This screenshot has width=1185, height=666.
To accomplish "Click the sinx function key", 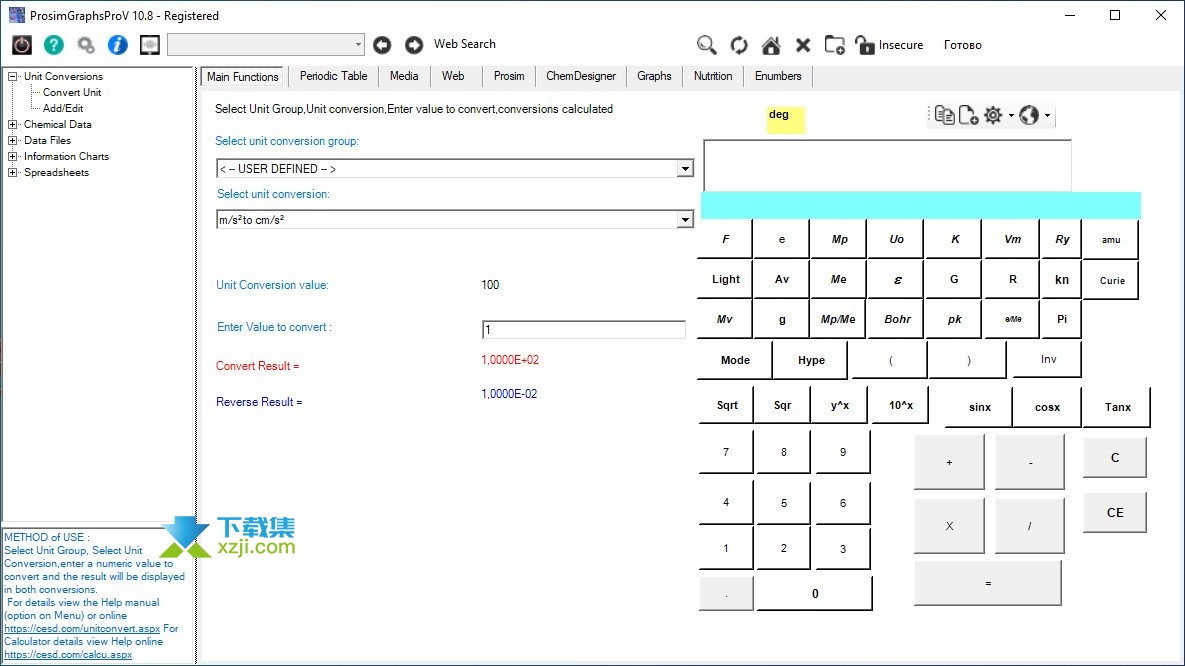I will (x=979, y=407).
